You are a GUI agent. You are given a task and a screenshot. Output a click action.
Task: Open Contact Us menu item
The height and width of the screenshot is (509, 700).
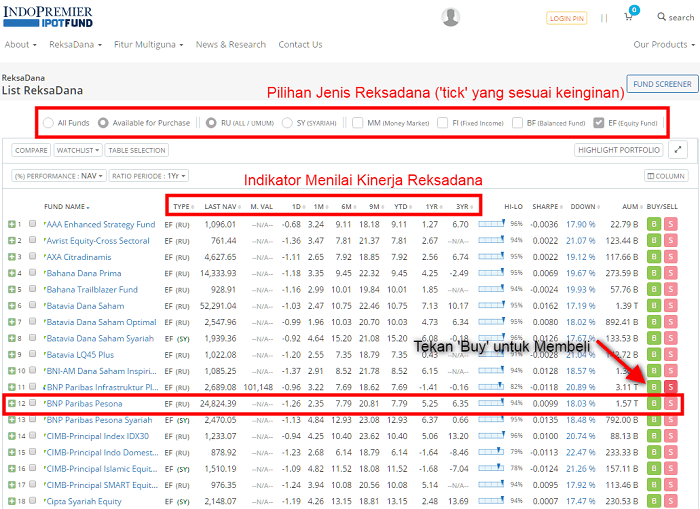coord(300,45)
